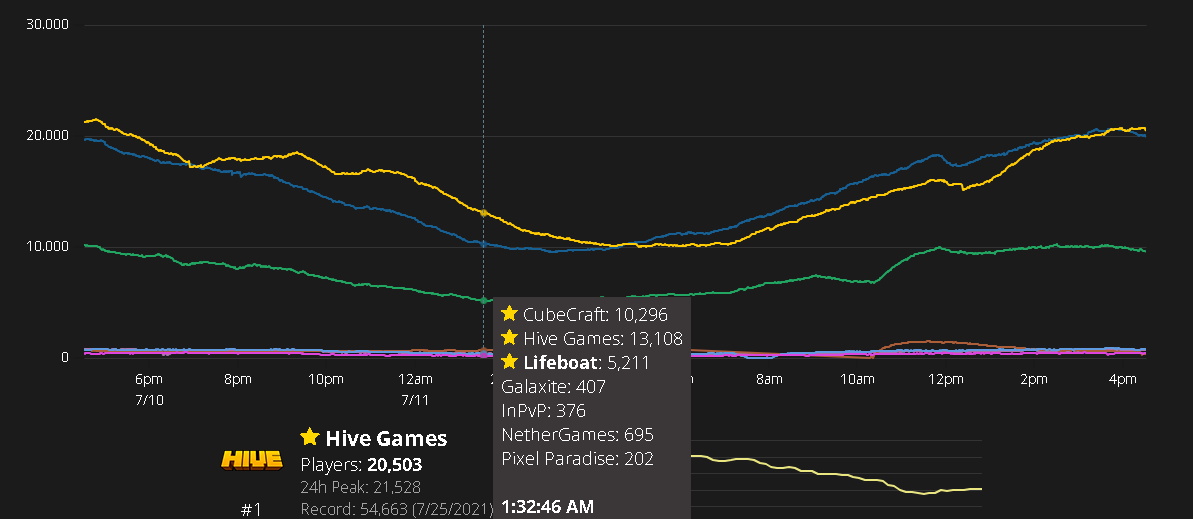The width and height of the screenshot is (1193, 519).
Task: Select the green Lifeboat data point on hover line
Action: pyautogui.click(x=483, y=301)
